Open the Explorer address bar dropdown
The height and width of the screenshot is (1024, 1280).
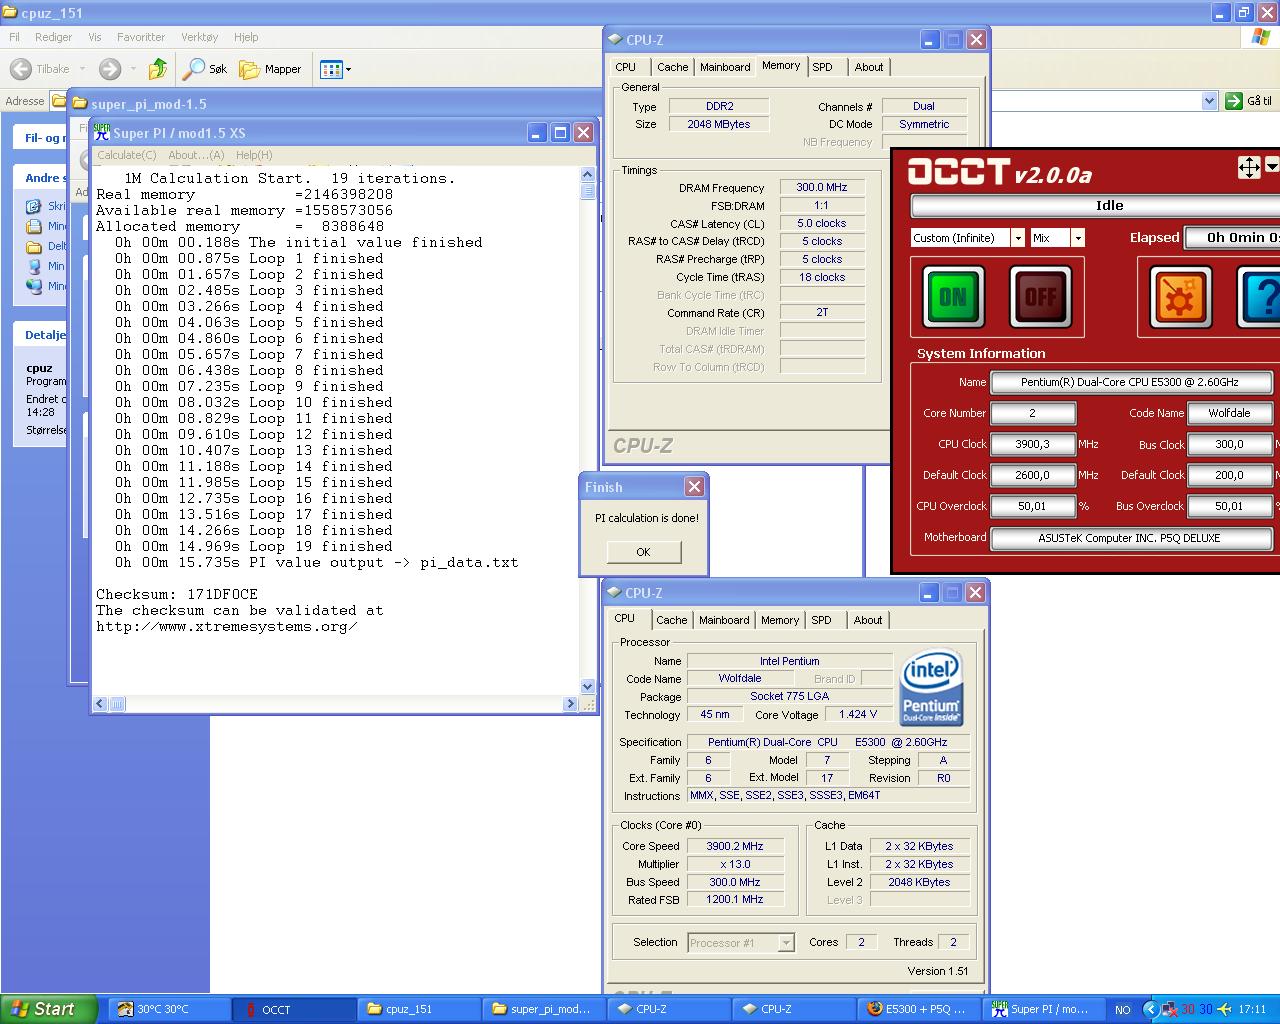pyautogui.click(x=1209, y=101)
